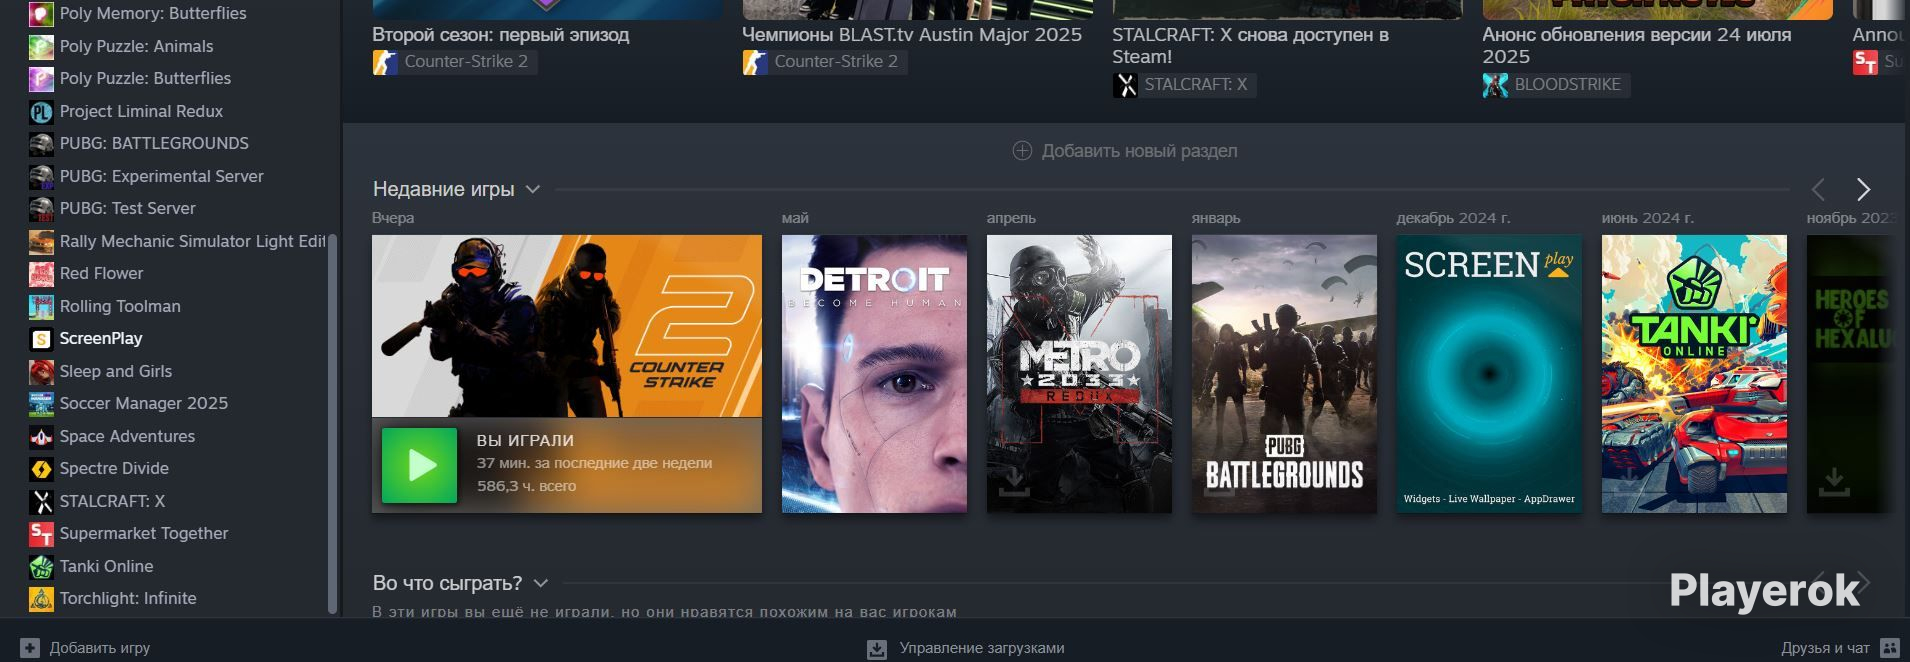Launch Counter-Strike 2 with green play button

coord(420,465)
